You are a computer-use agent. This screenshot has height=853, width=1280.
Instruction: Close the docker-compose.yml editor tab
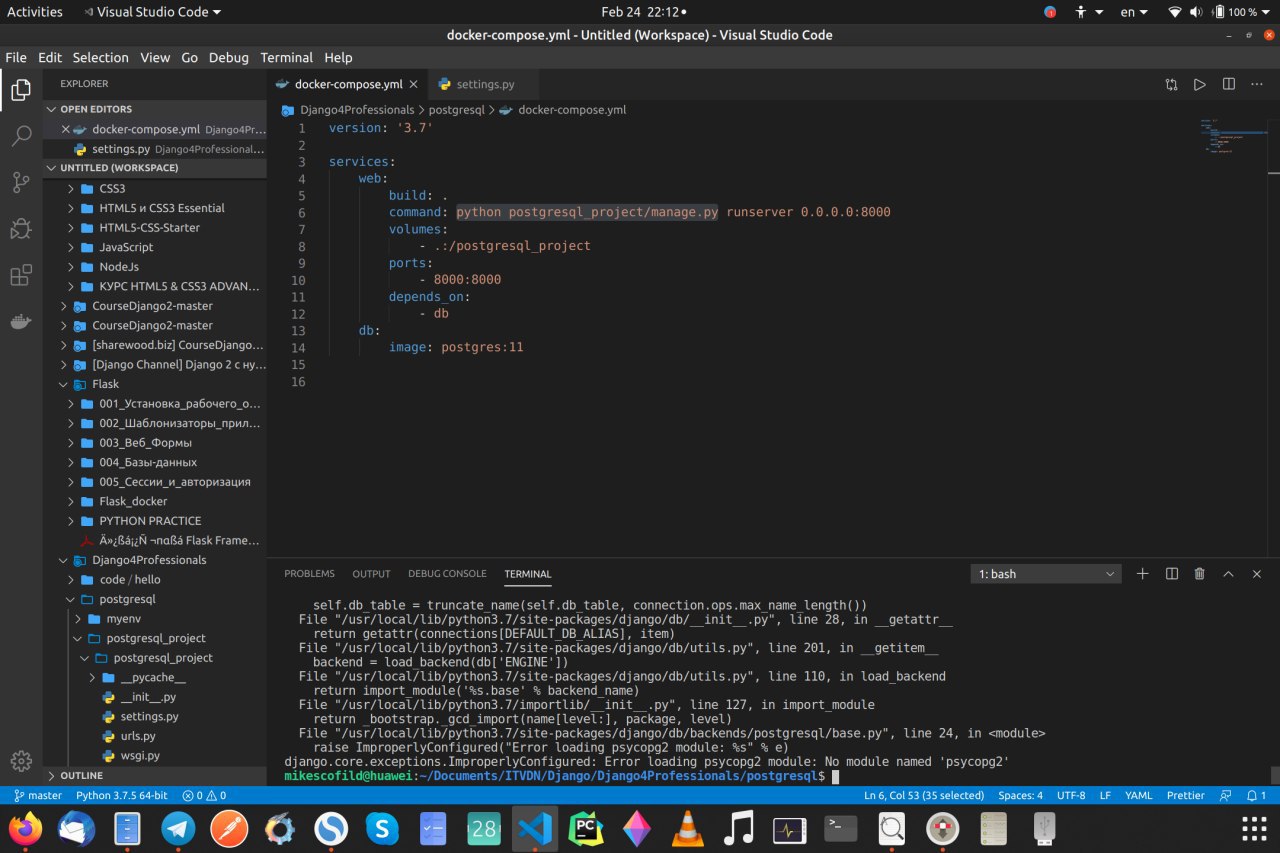pos(415,85)
